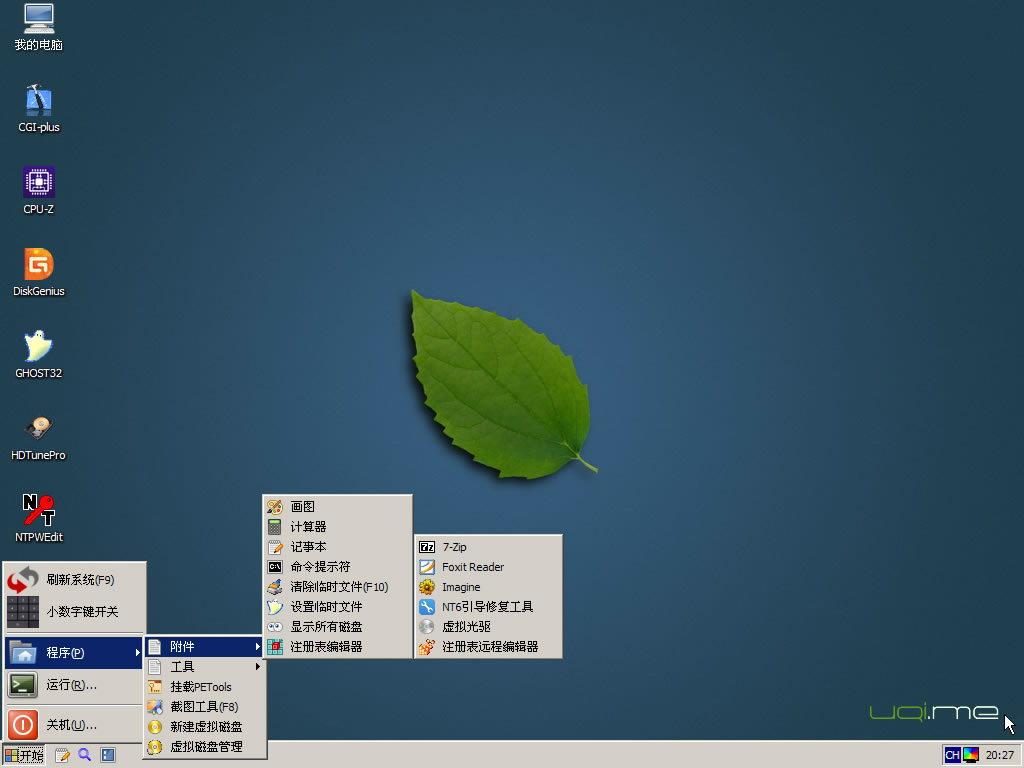1024x768 pixels.
Task: Launch 画图 paint program
Action: tap(338, 507)
